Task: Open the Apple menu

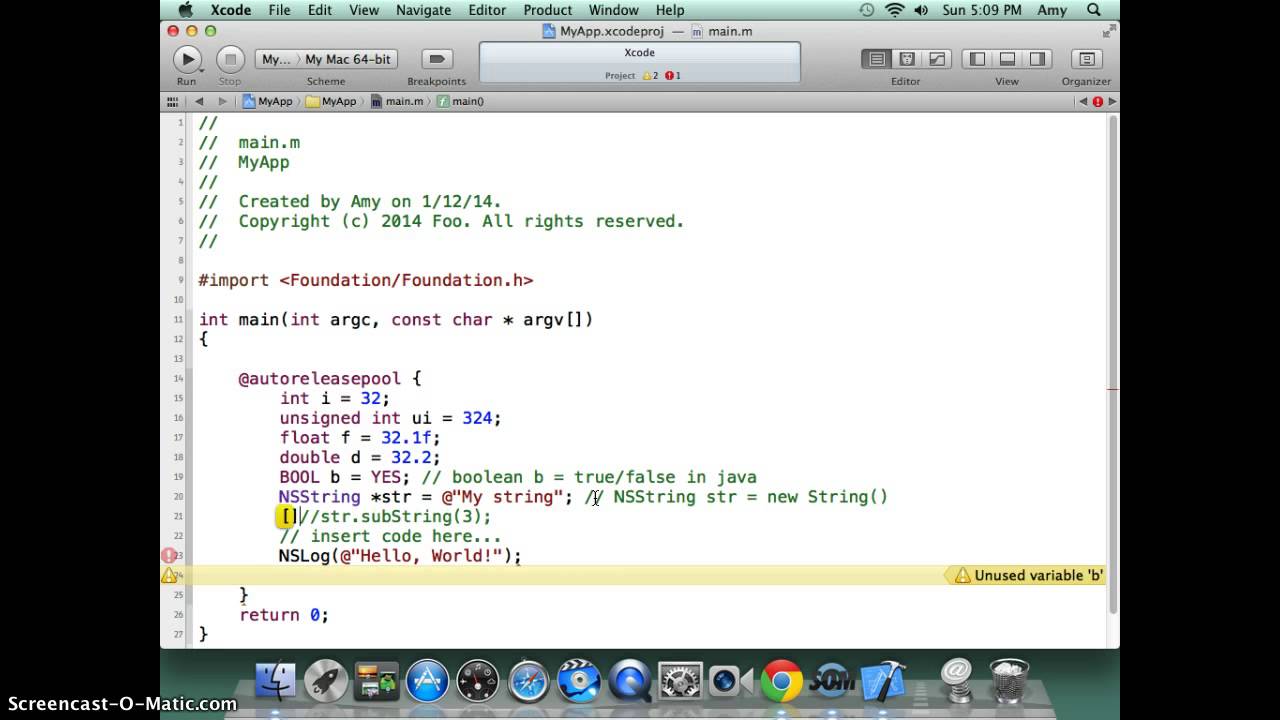Action: tap(184, 10)
